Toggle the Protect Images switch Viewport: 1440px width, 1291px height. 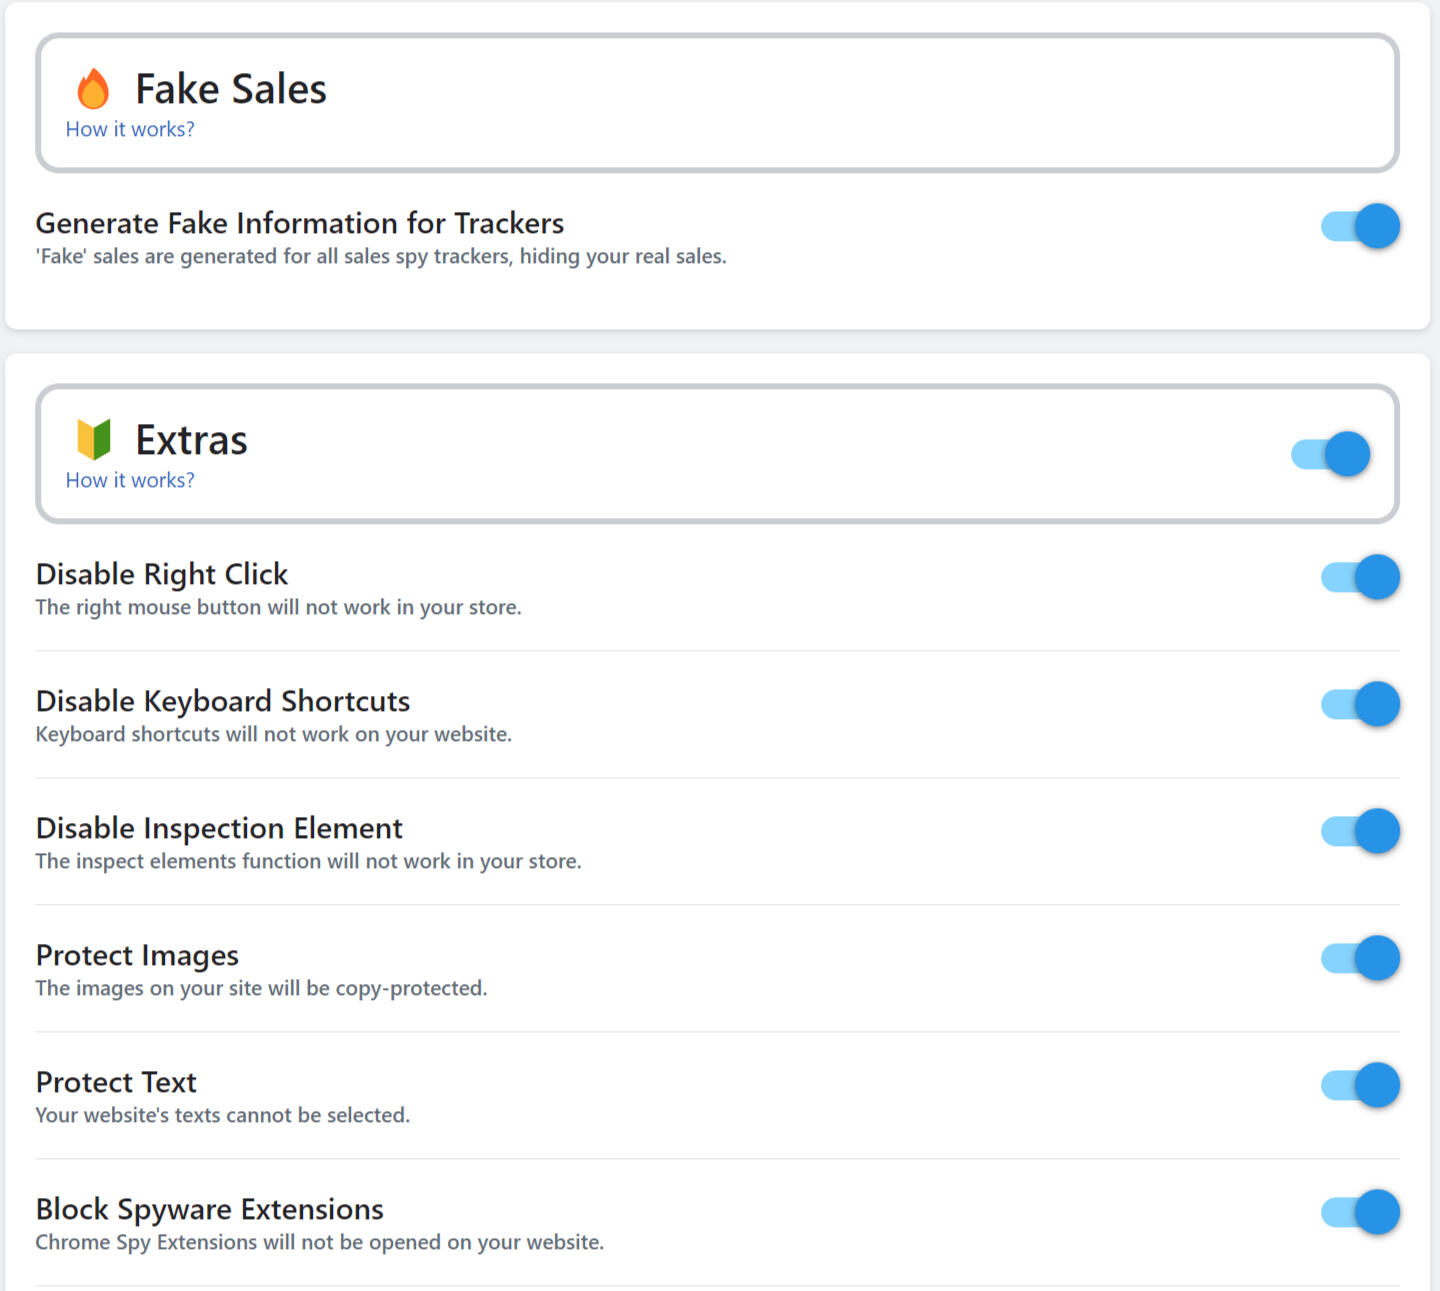coord(1360,958)
